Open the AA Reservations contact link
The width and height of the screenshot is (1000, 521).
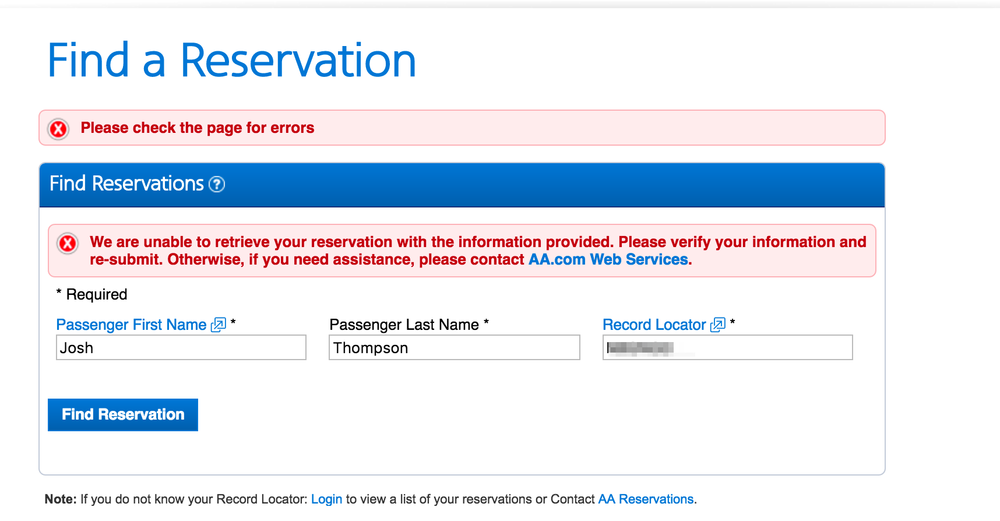pyautogui.click(x=645, y=499)
